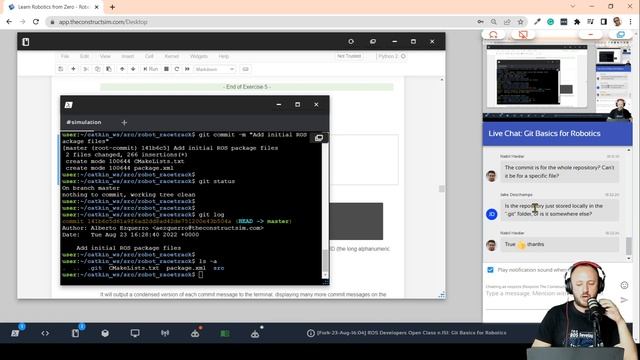Click the notebook window's reload circle icon
Screen dimensions: 640x360
[x=351, y=42]
